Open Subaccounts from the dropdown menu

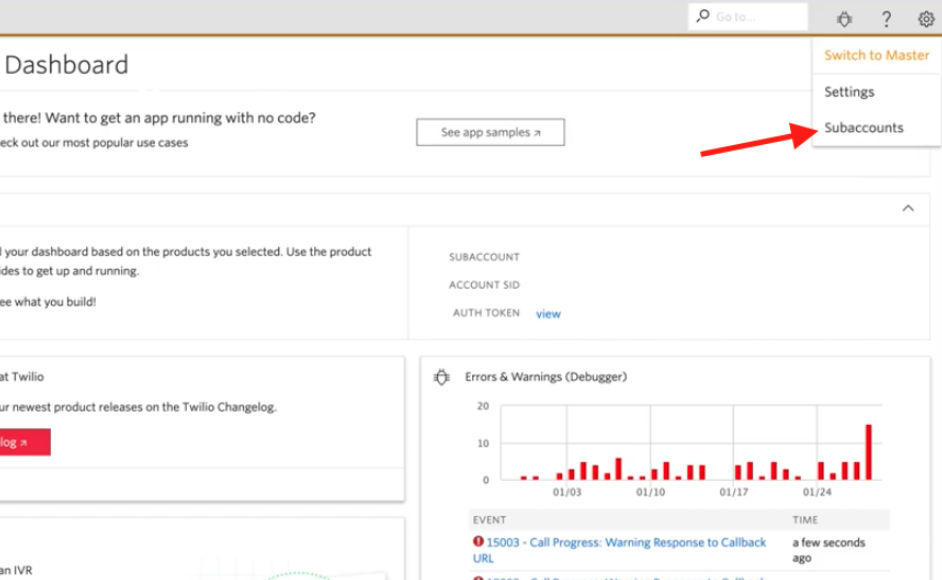tap(863, 127)
